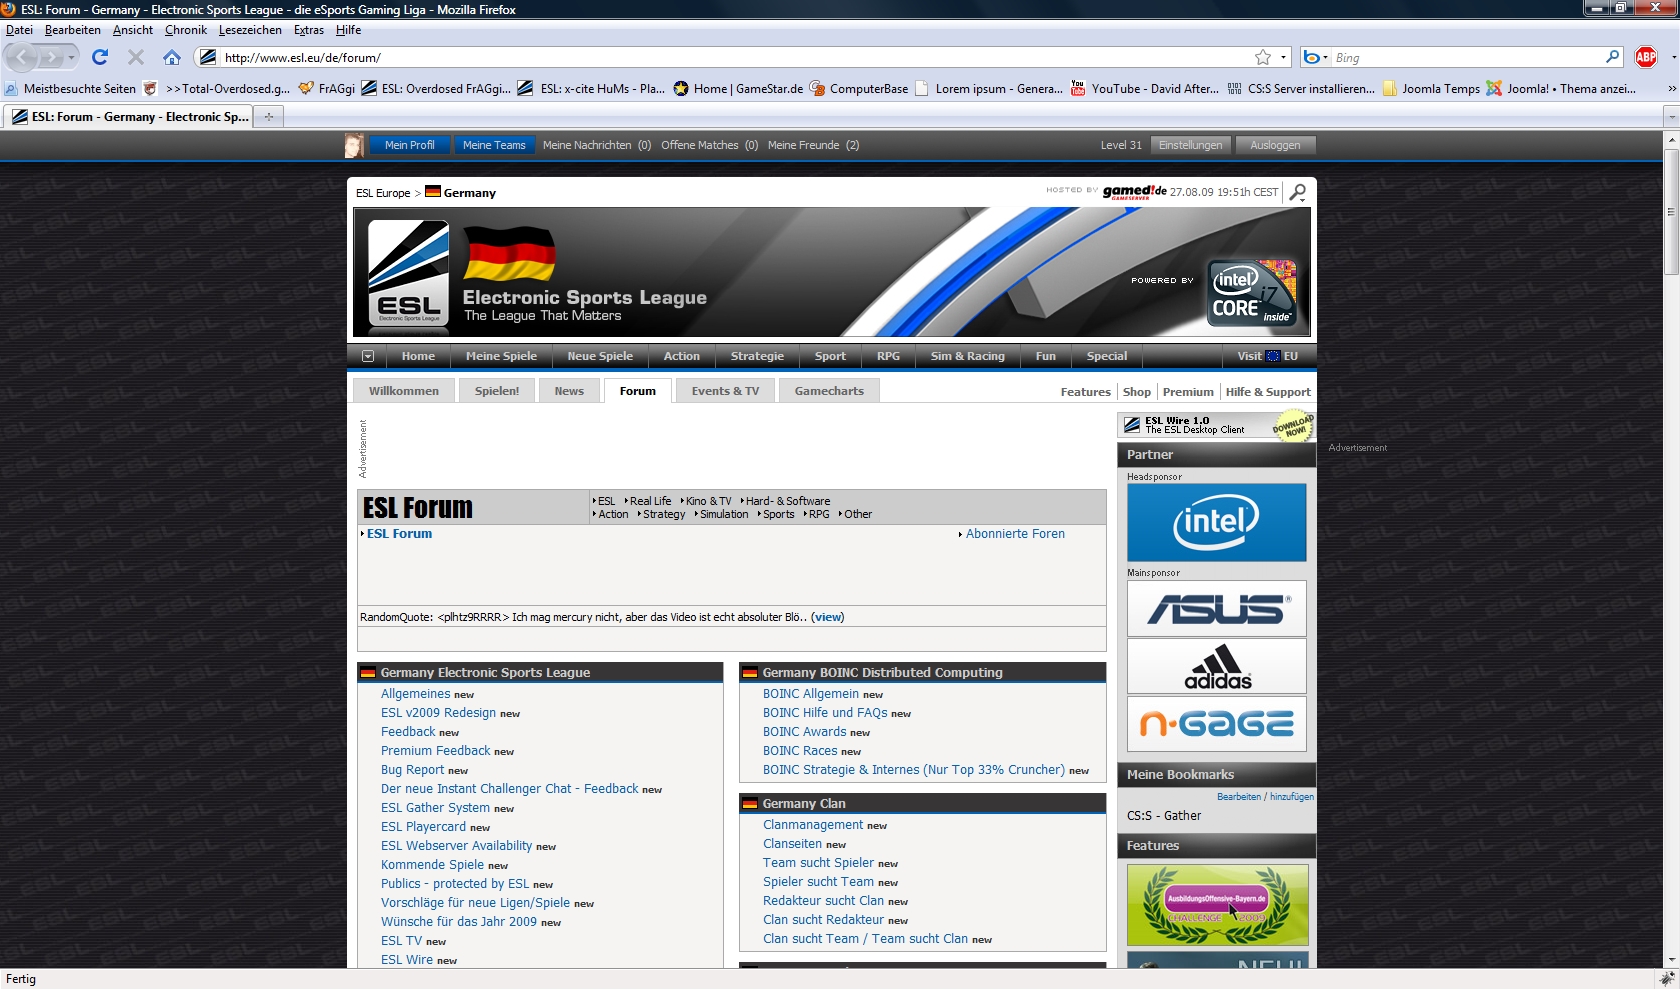Open the Meistbesuchte Seiten bookmark dropdown
Screen dimensions: 1680x990
coord(70,88)
